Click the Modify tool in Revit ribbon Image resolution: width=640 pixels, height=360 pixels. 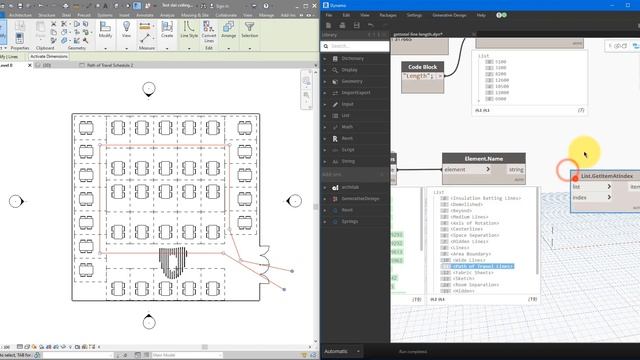[105, 30]
